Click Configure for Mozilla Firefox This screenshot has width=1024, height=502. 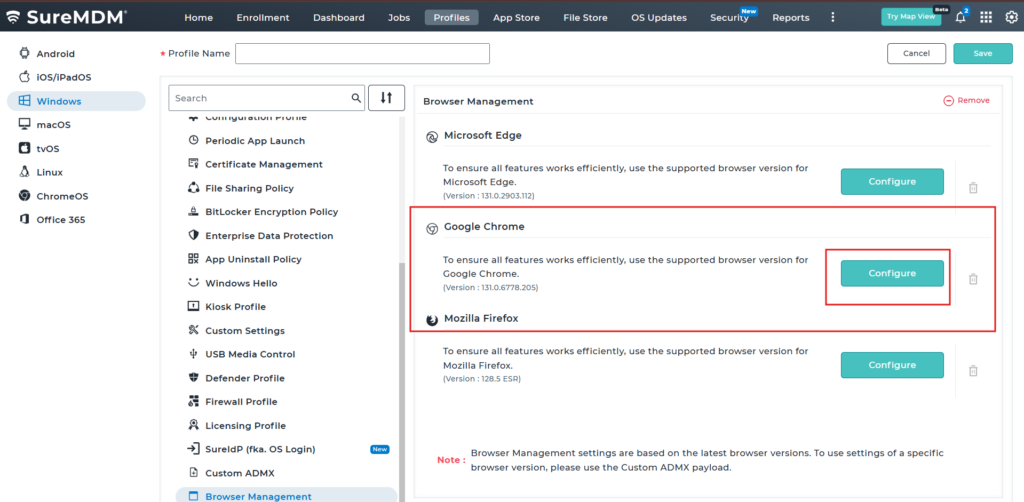(892, 365)
